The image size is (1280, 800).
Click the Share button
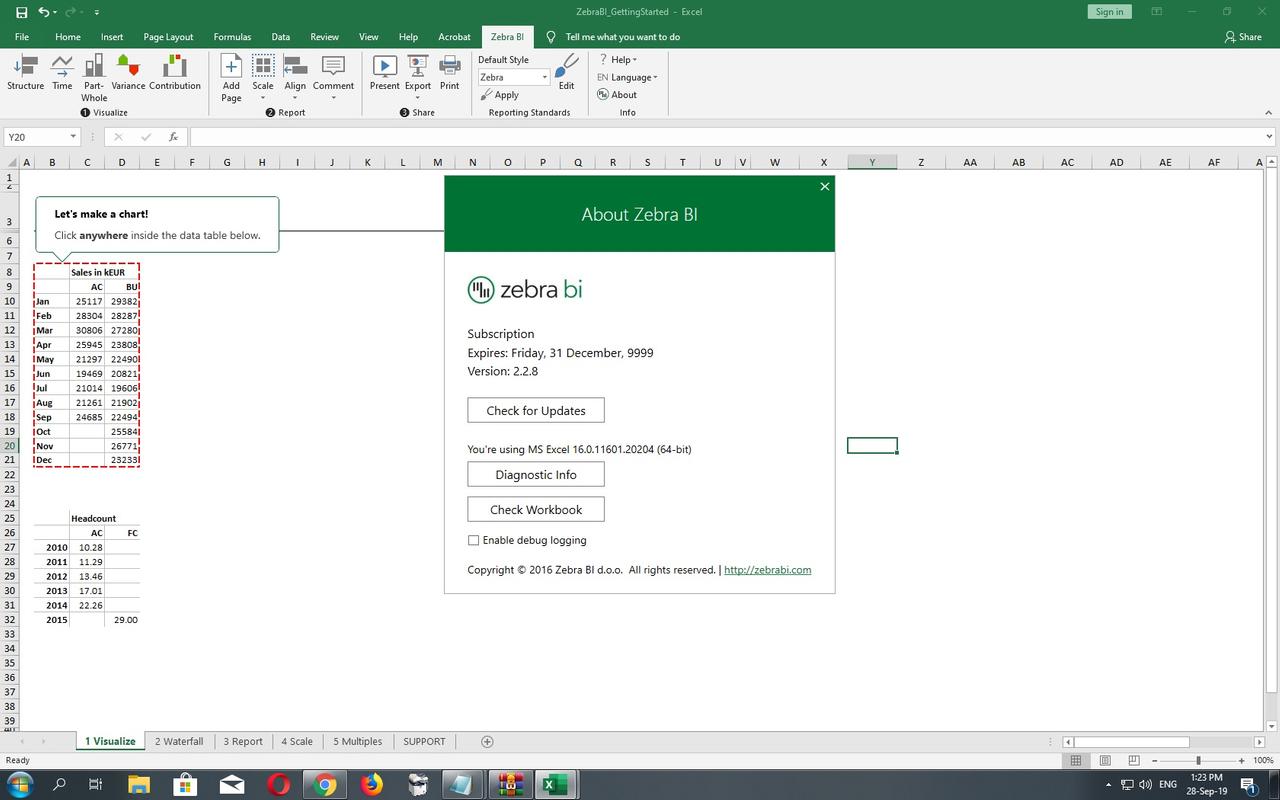point(1242,37)
